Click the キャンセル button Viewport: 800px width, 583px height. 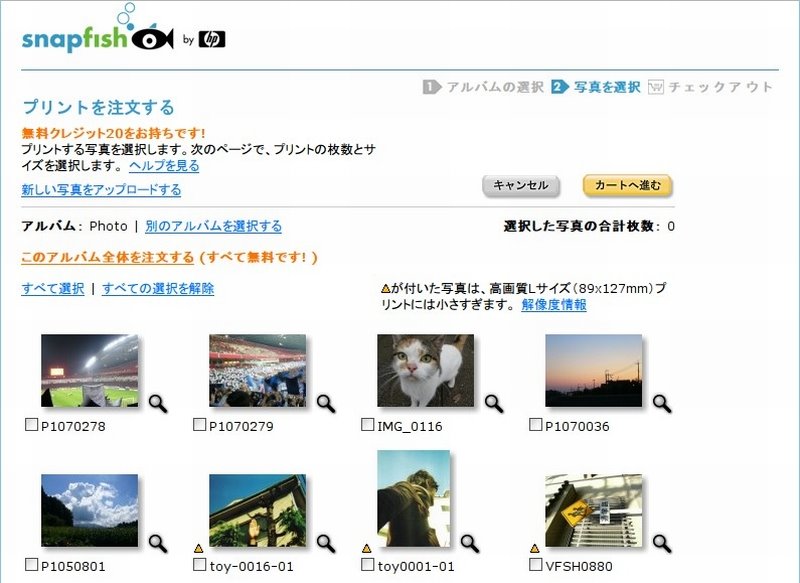521,186
